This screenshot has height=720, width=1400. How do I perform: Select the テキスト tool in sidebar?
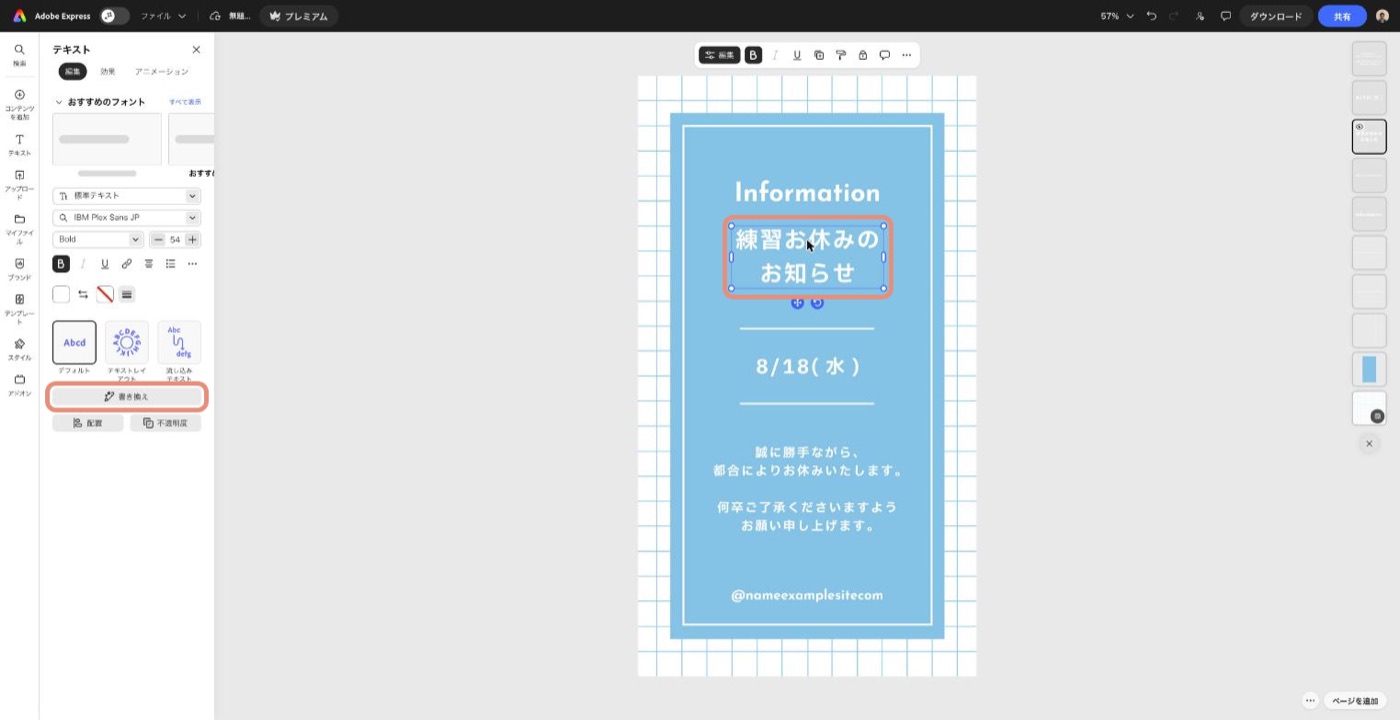pos(19,145)
